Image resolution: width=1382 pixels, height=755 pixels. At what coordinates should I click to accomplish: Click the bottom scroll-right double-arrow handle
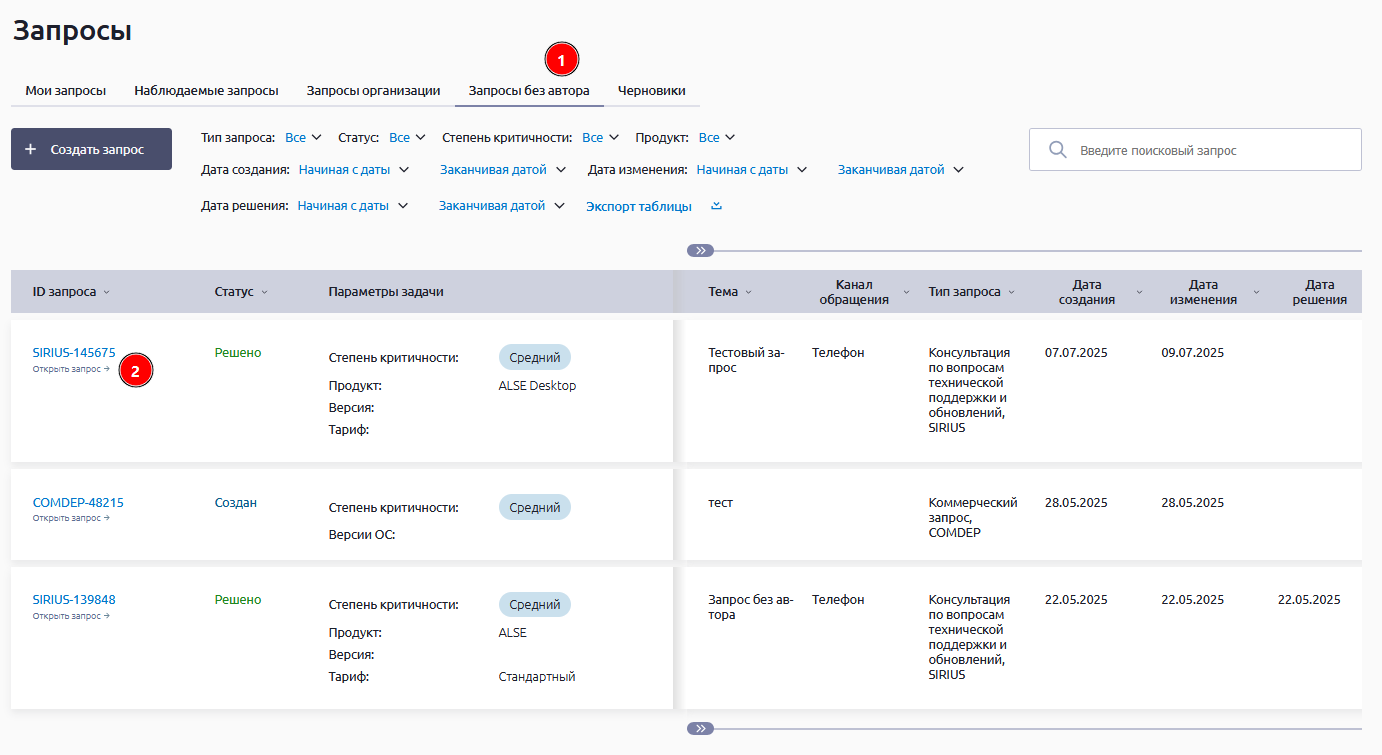click(700, 729)
